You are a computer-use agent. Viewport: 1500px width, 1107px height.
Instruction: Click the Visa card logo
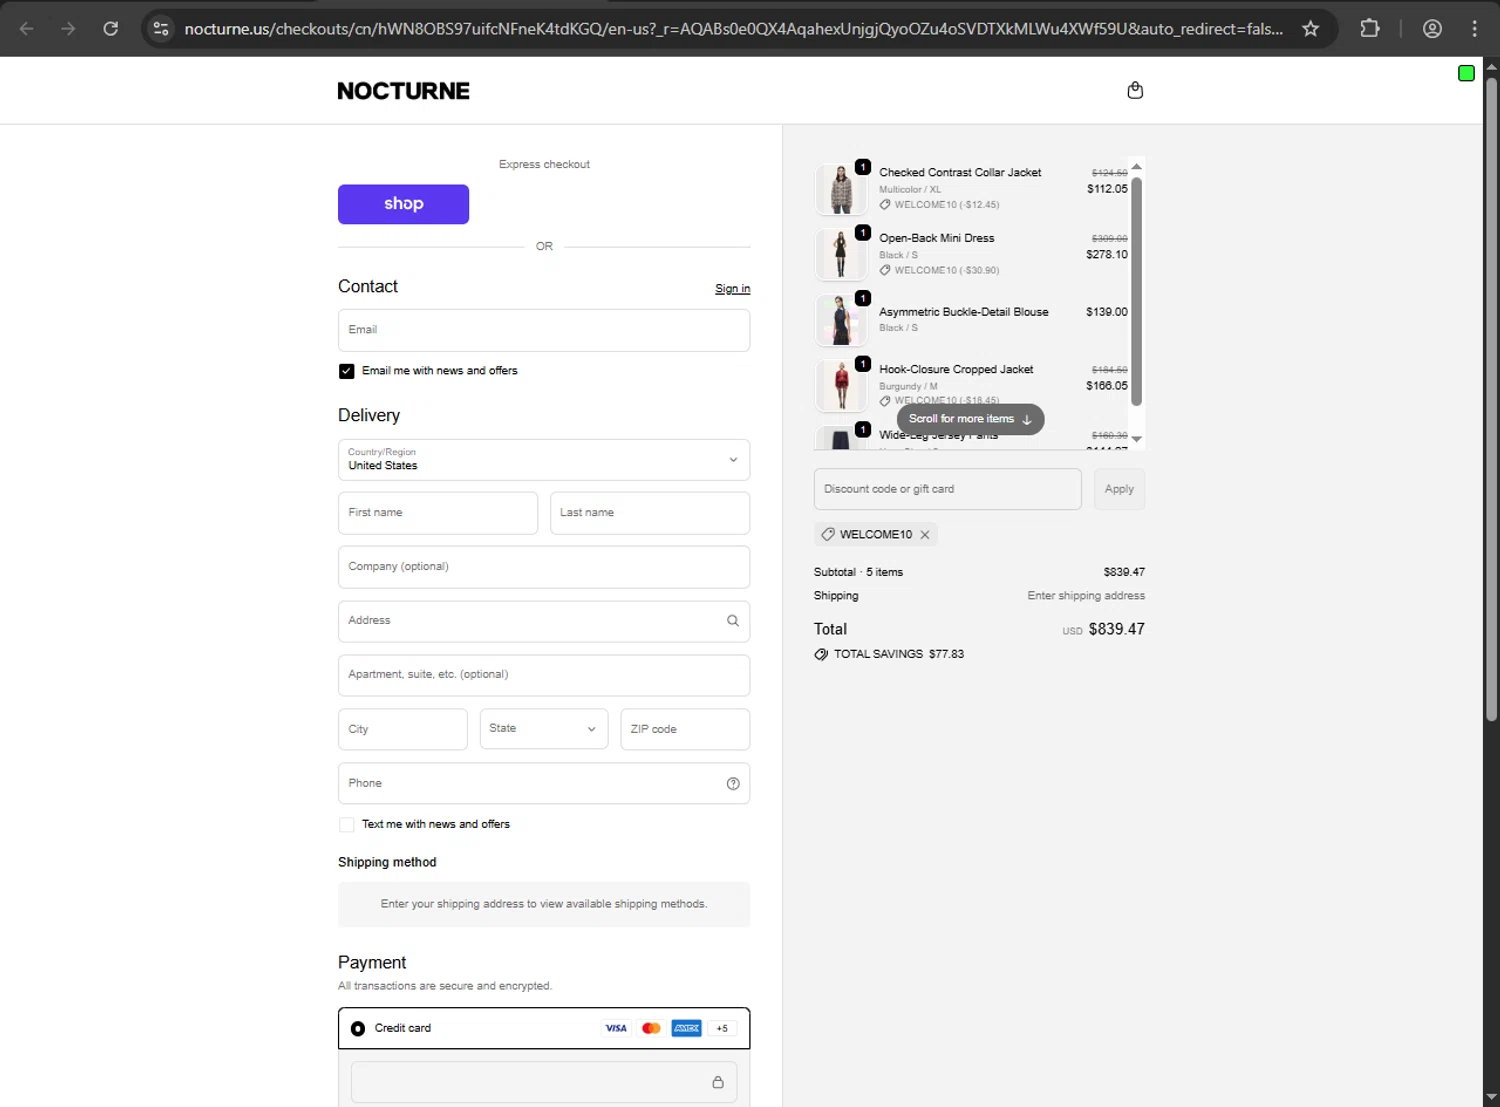click(616, 1028)
